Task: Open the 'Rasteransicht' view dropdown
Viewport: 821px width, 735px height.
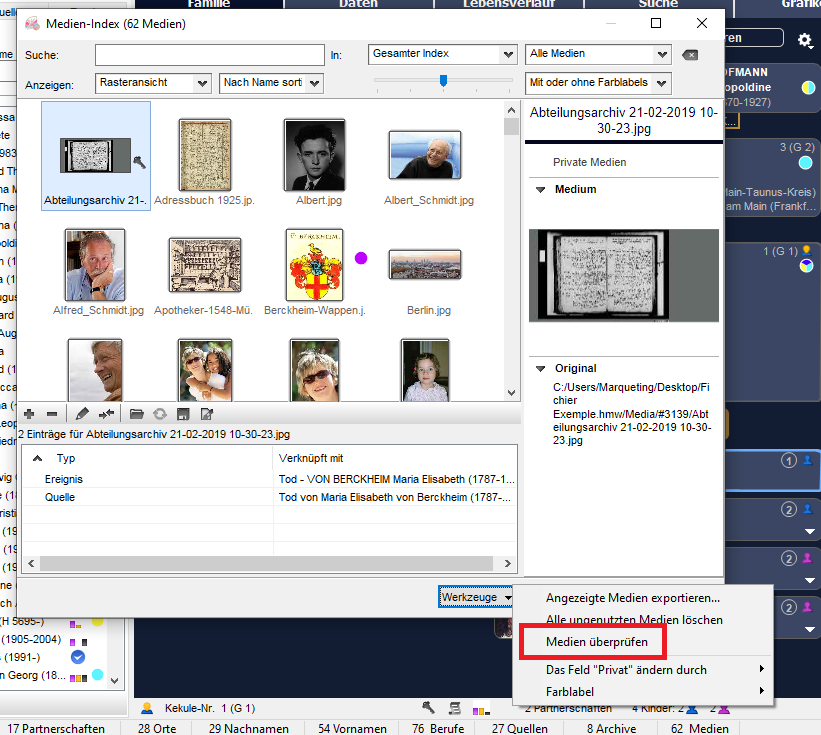Action: [153, 83]
